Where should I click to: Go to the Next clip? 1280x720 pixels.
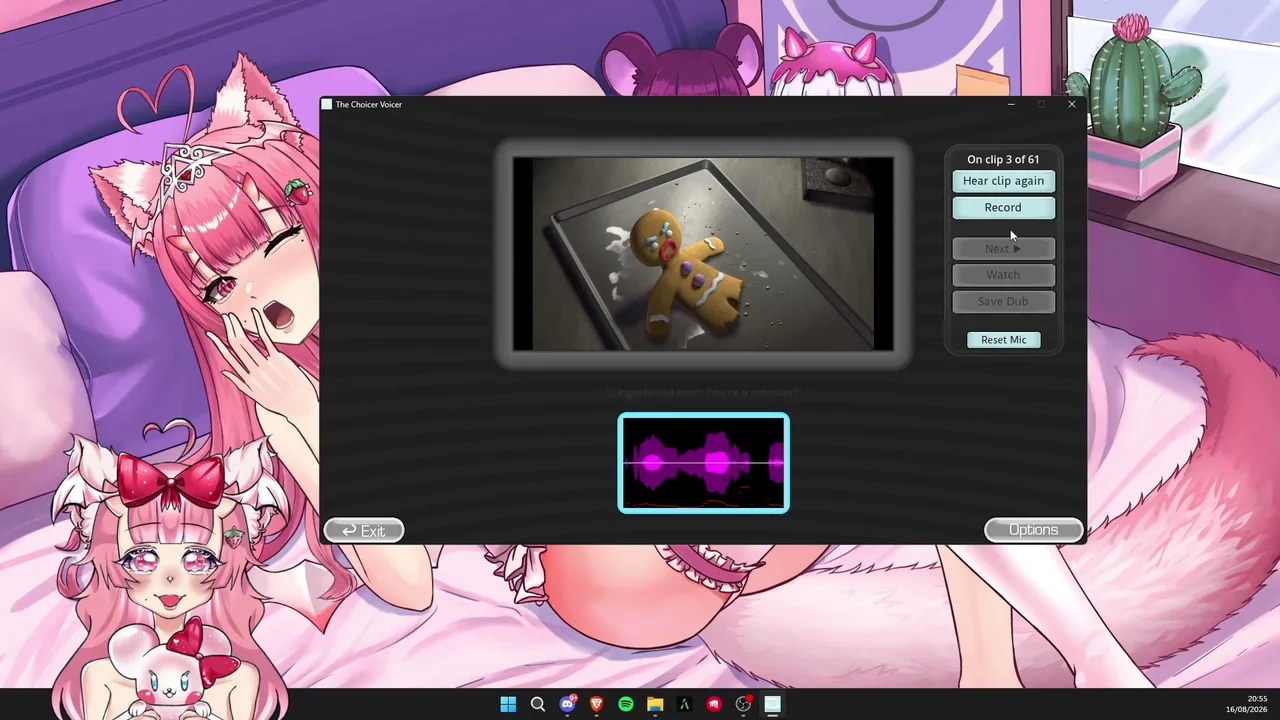[x=1003, y=248]
